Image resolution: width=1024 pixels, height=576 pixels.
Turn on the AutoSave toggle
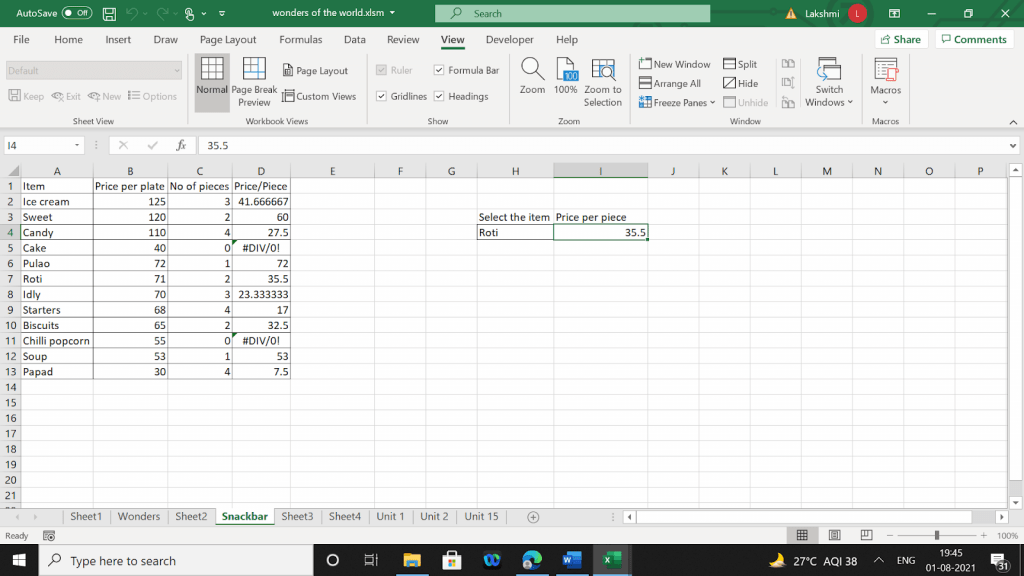tap(76, 13)
